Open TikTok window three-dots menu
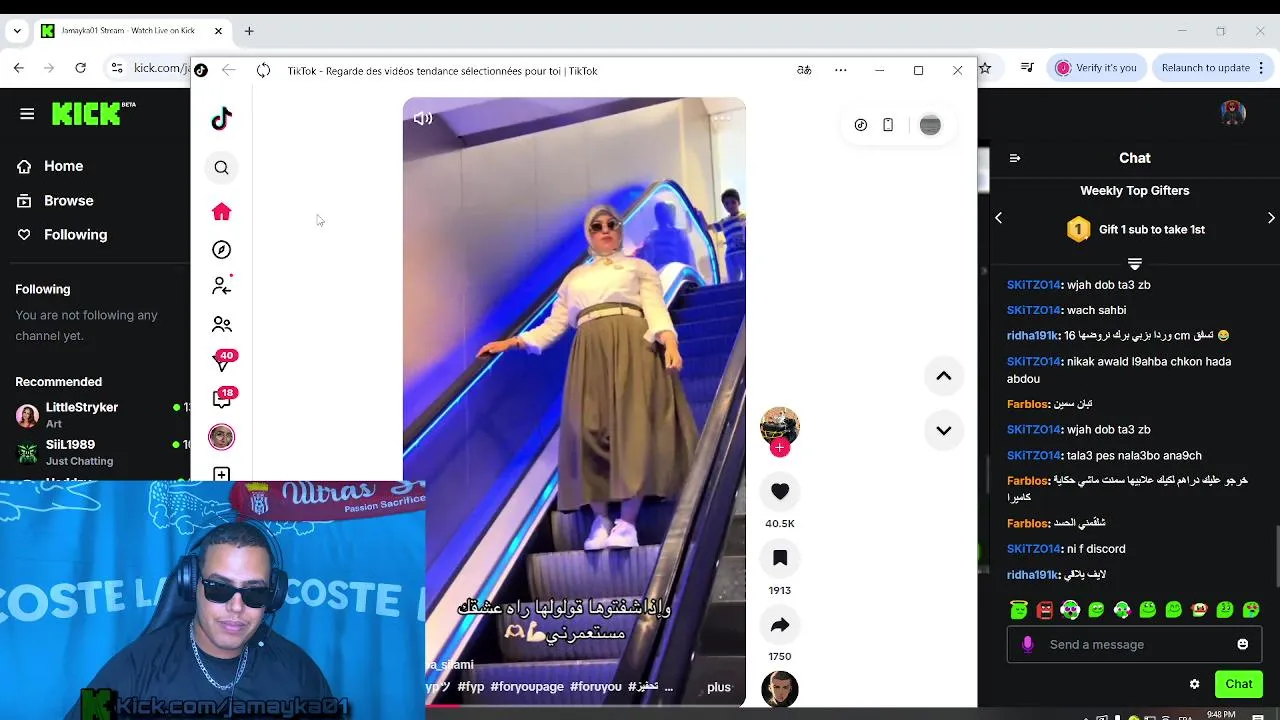The image size is (1280, 720). [x=841, y=70]
